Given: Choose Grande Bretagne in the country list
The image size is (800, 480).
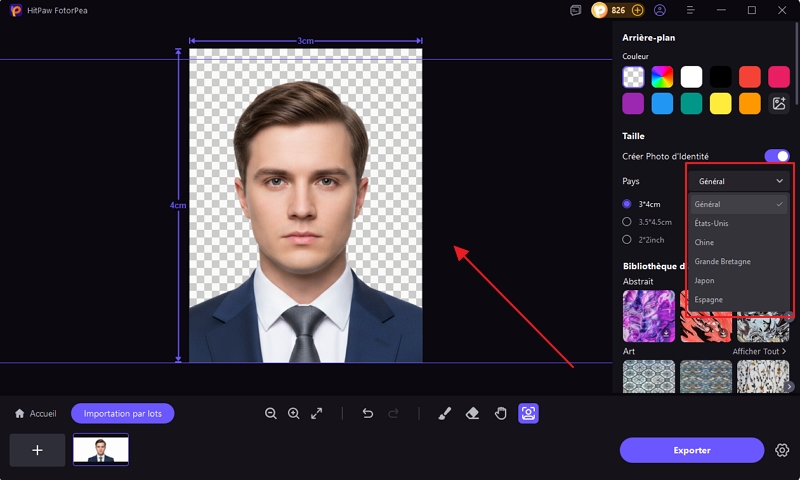Looking at the screenshot, I should coord(739,261).
